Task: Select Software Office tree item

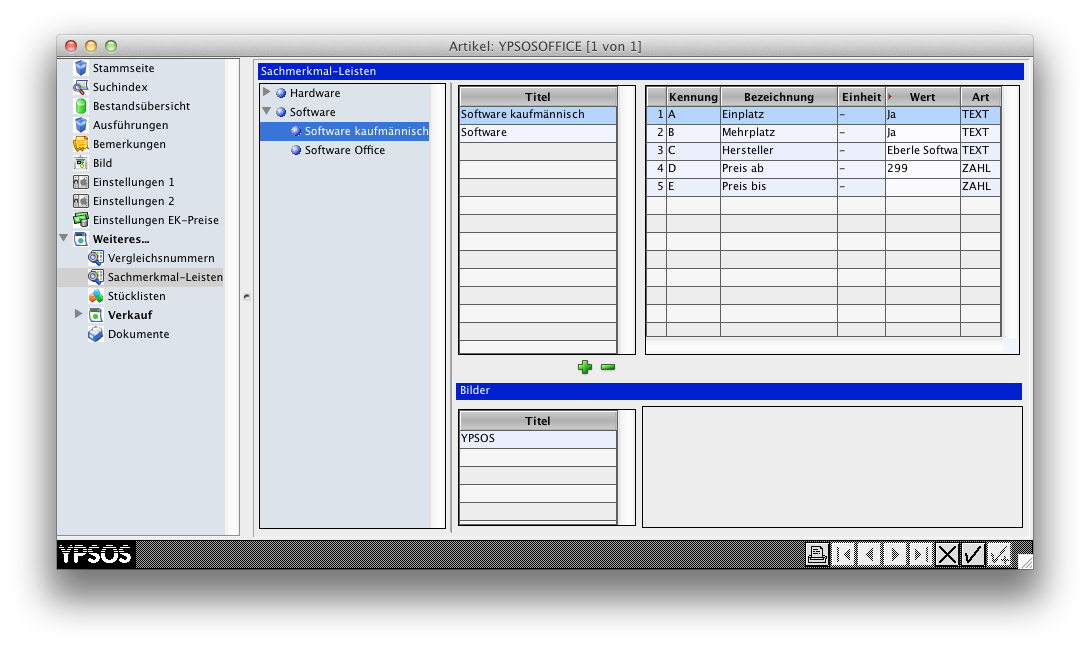Action: [x=344, y=150]
